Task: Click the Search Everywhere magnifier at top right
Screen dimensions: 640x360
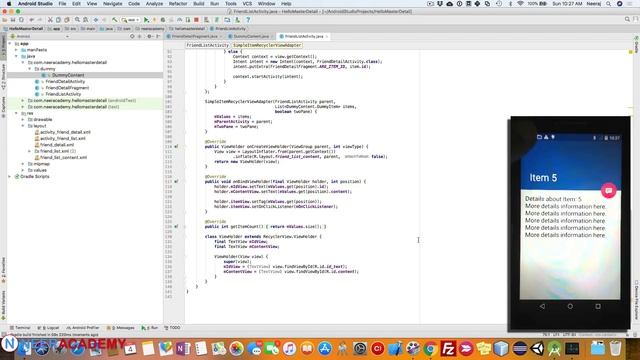Action: point(627,19)
